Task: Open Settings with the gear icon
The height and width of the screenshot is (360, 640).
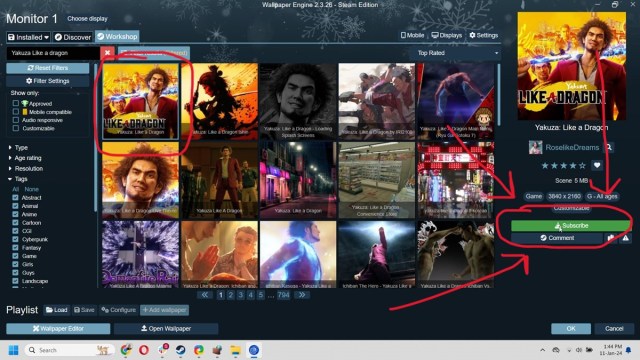Action: pyautogui.click(x=484, y=35)
